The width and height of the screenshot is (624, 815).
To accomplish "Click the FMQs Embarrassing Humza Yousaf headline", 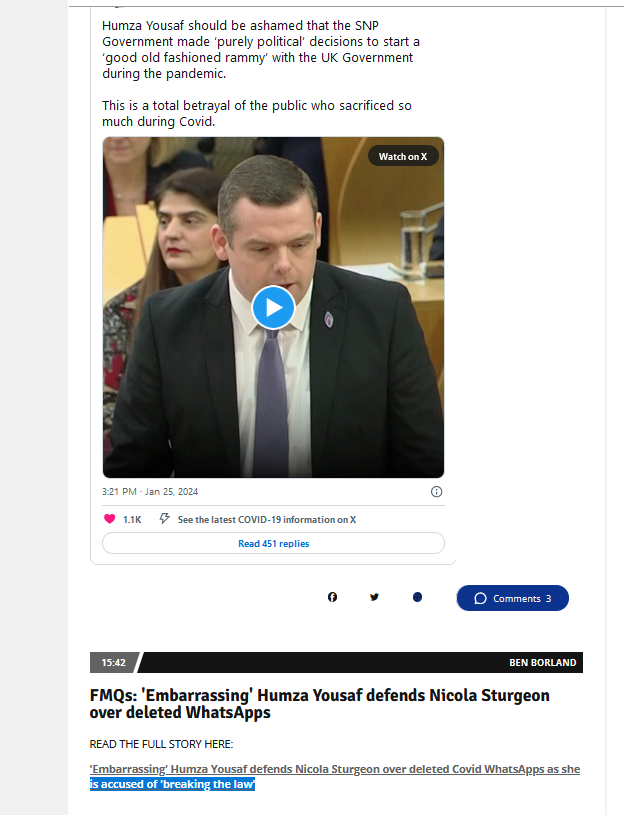I will [320, 704].
